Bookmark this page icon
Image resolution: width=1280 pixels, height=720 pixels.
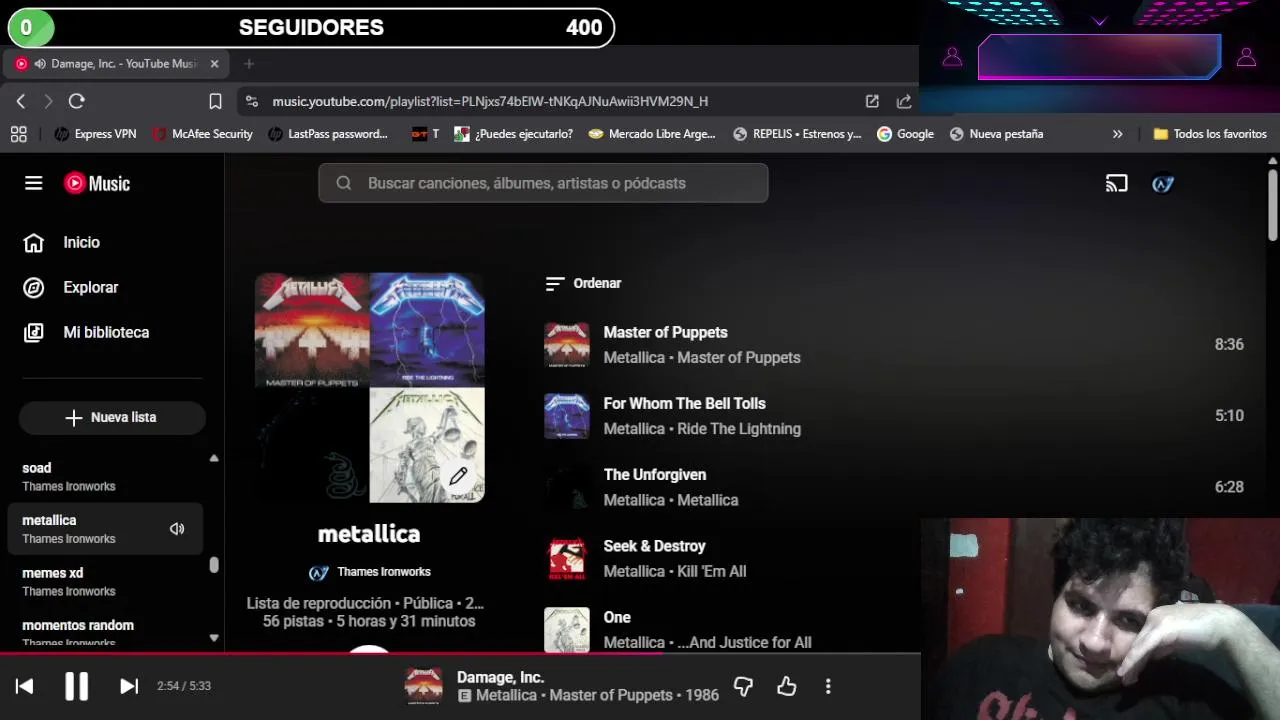click(x=215, y=101)
